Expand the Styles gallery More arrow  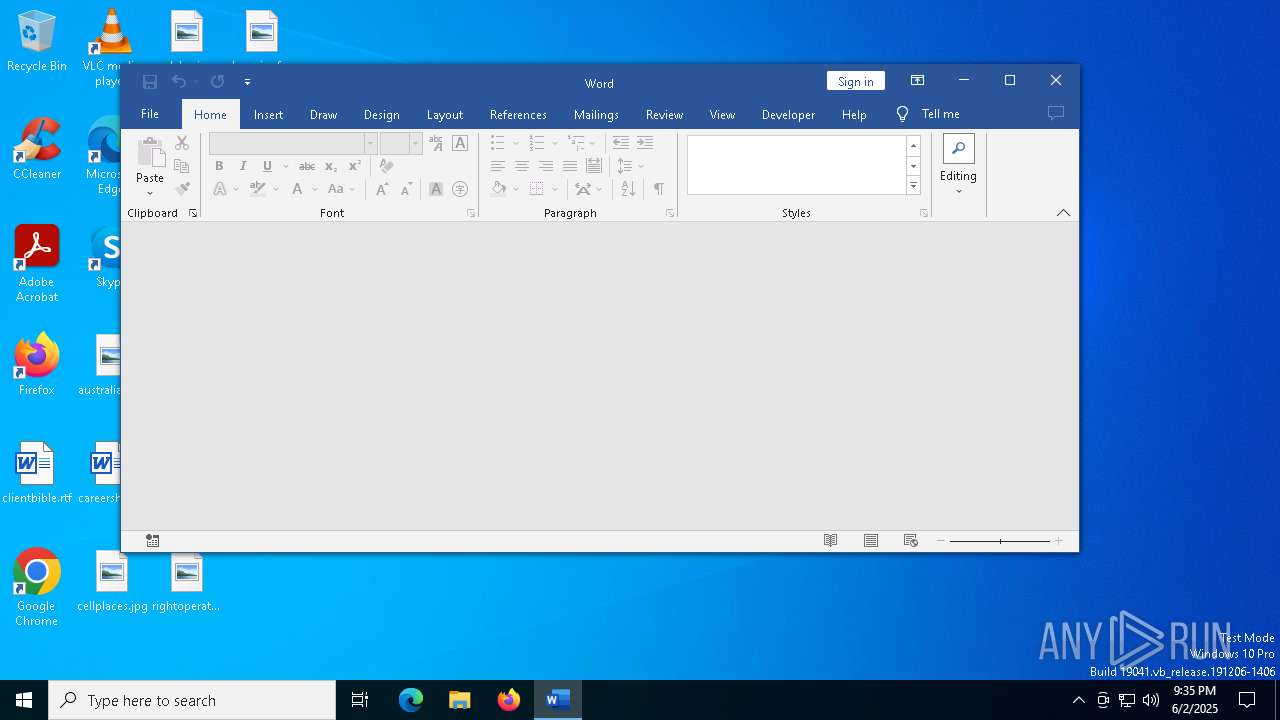[913, 186]
